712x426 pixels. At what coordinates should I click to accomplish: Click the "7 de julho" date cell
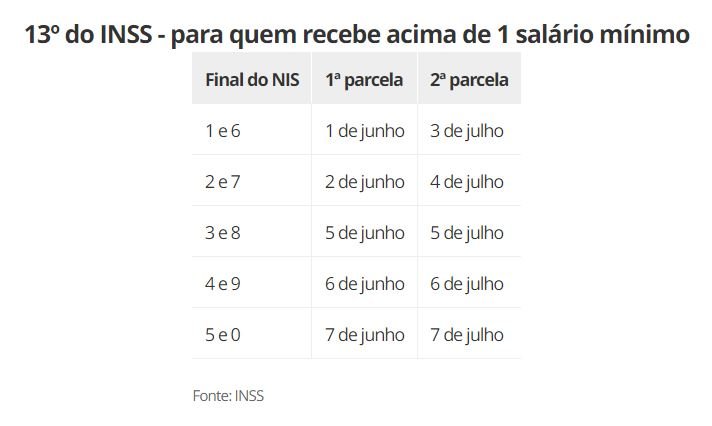[x=467, y=335]
